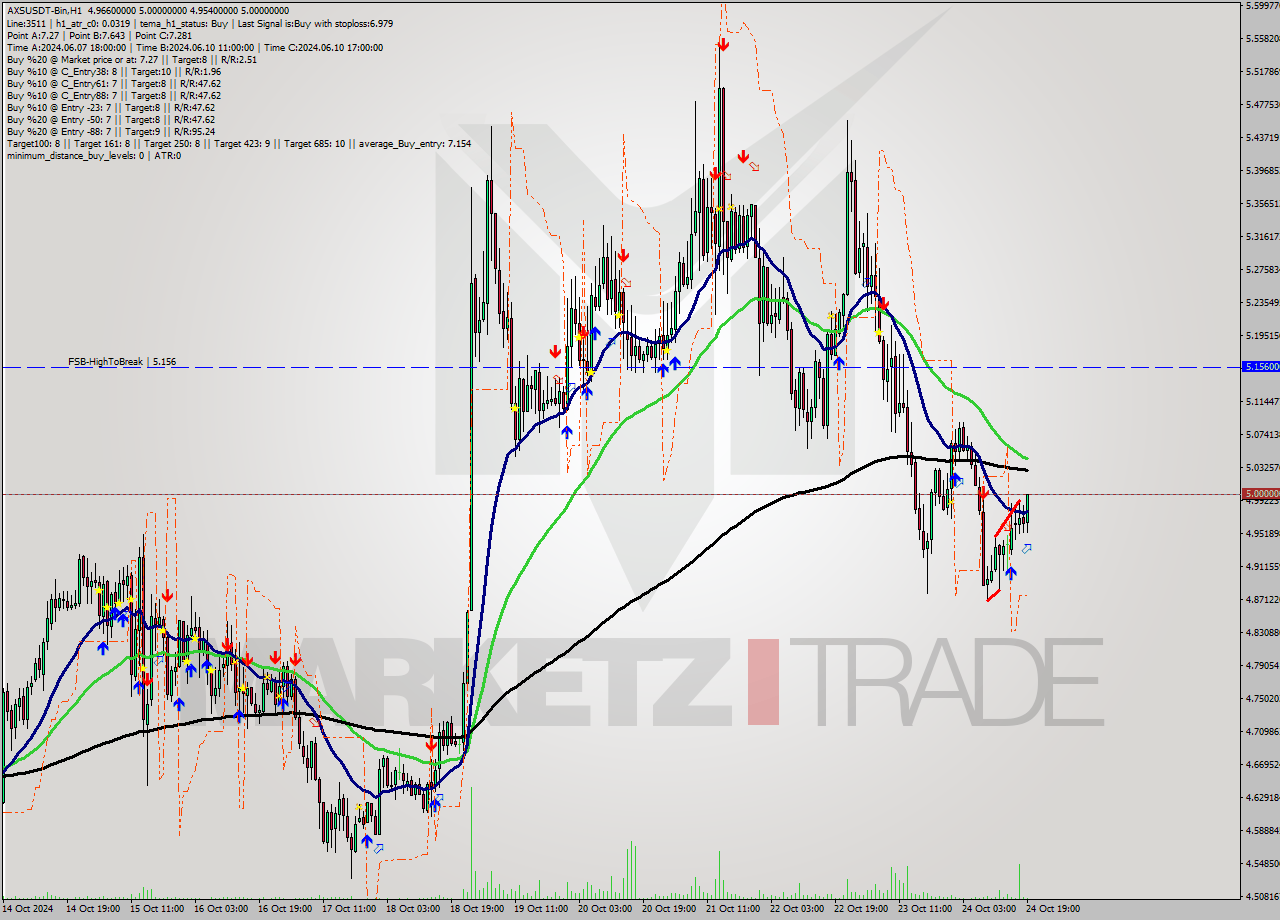This screenshot has height=920, width=1280.
Task: Select the 'Buy %10 @ C_Entry88: 7' line
Action: point(113,95)
